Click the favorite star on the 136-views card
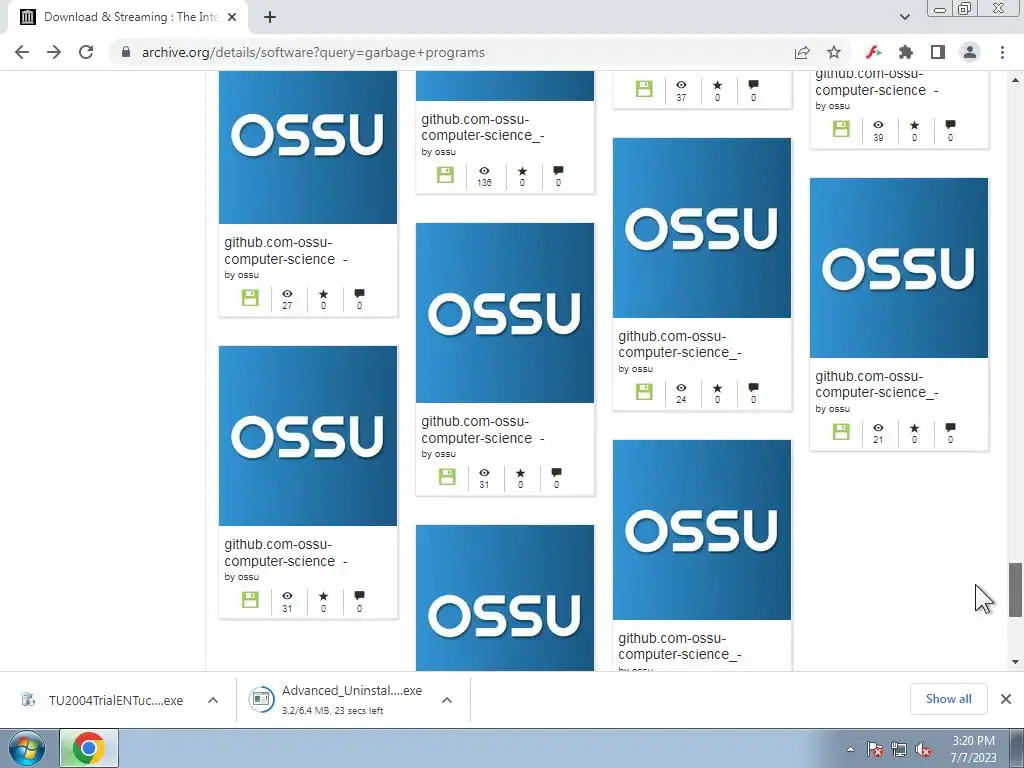Image resolution: width=1024 pixels, height=768 pixels. click(522, 171)
